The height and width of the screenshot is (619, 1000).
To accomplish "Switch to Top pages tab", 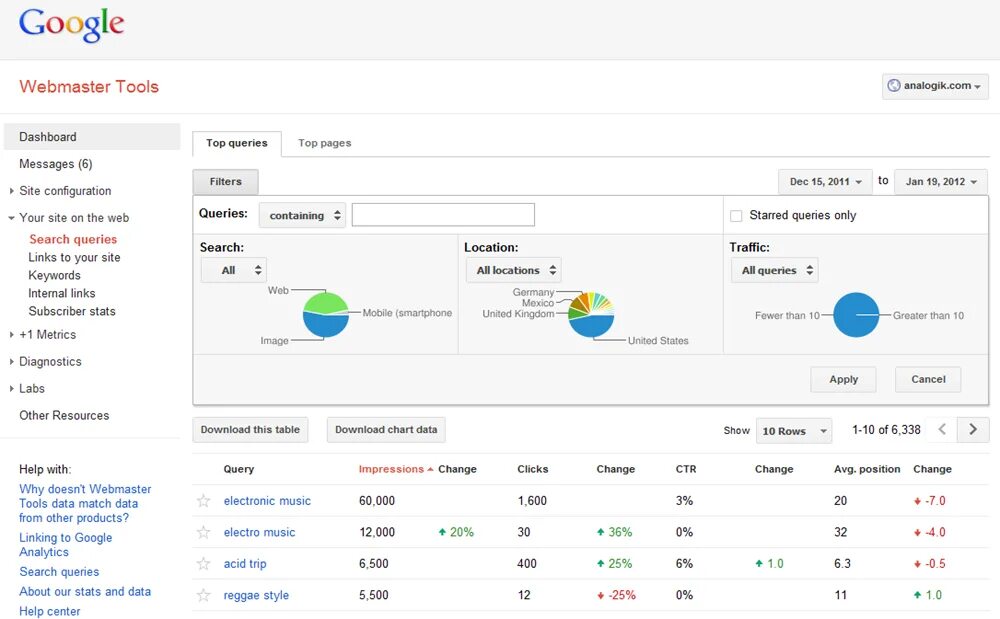I will pyautogui.click(x=325, y=143).
